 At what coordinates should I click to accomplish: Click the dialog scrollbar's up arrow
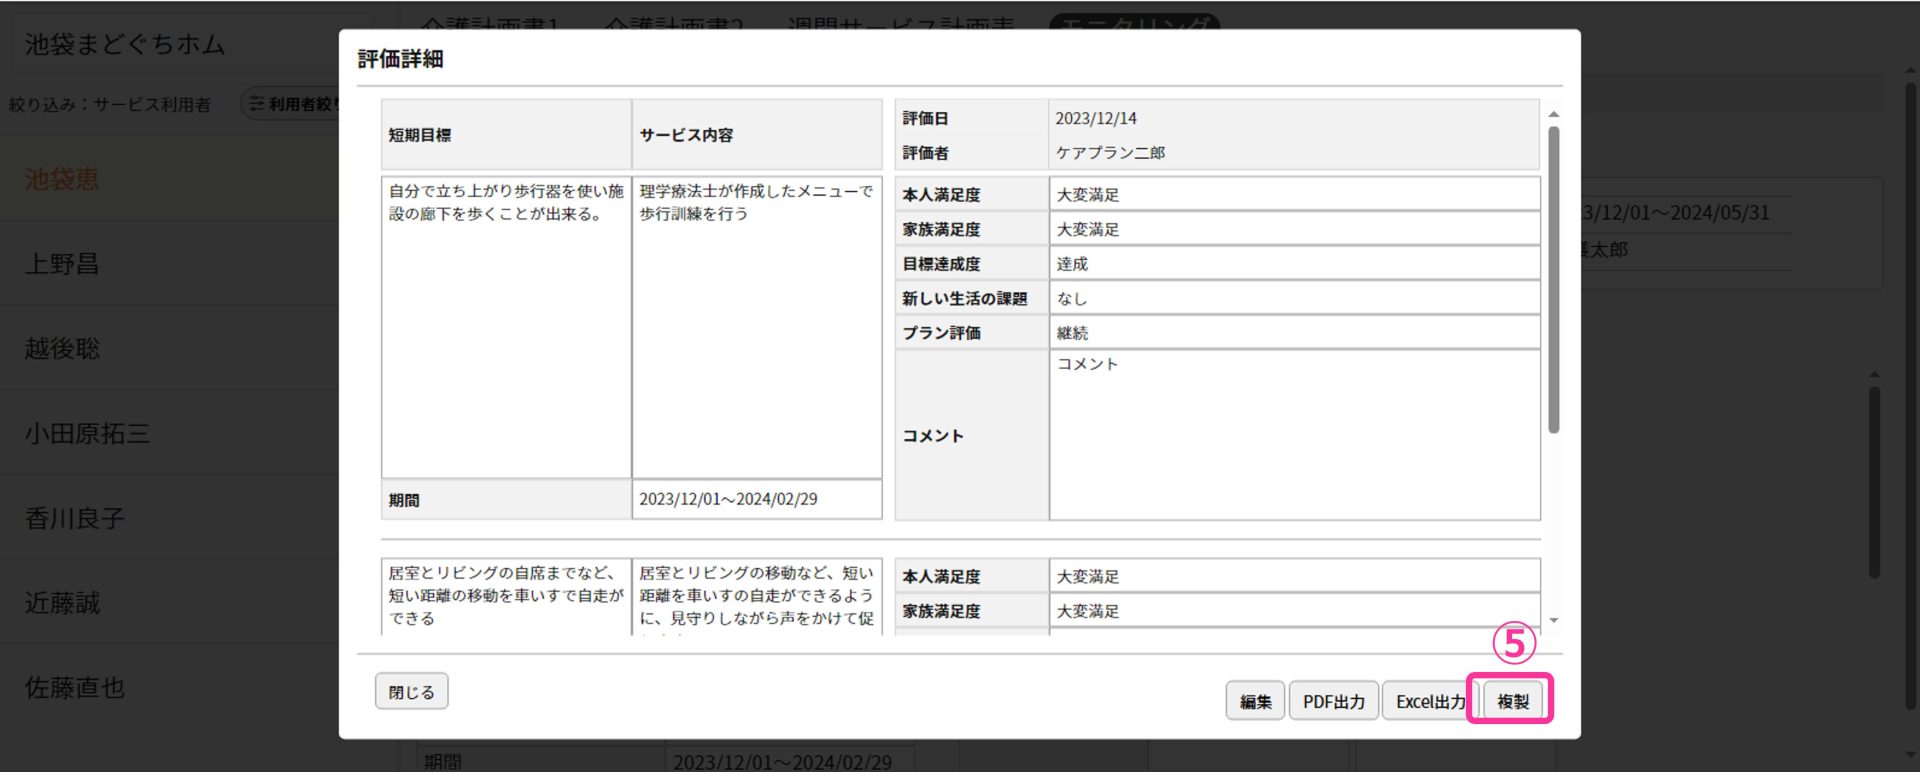1553,115
